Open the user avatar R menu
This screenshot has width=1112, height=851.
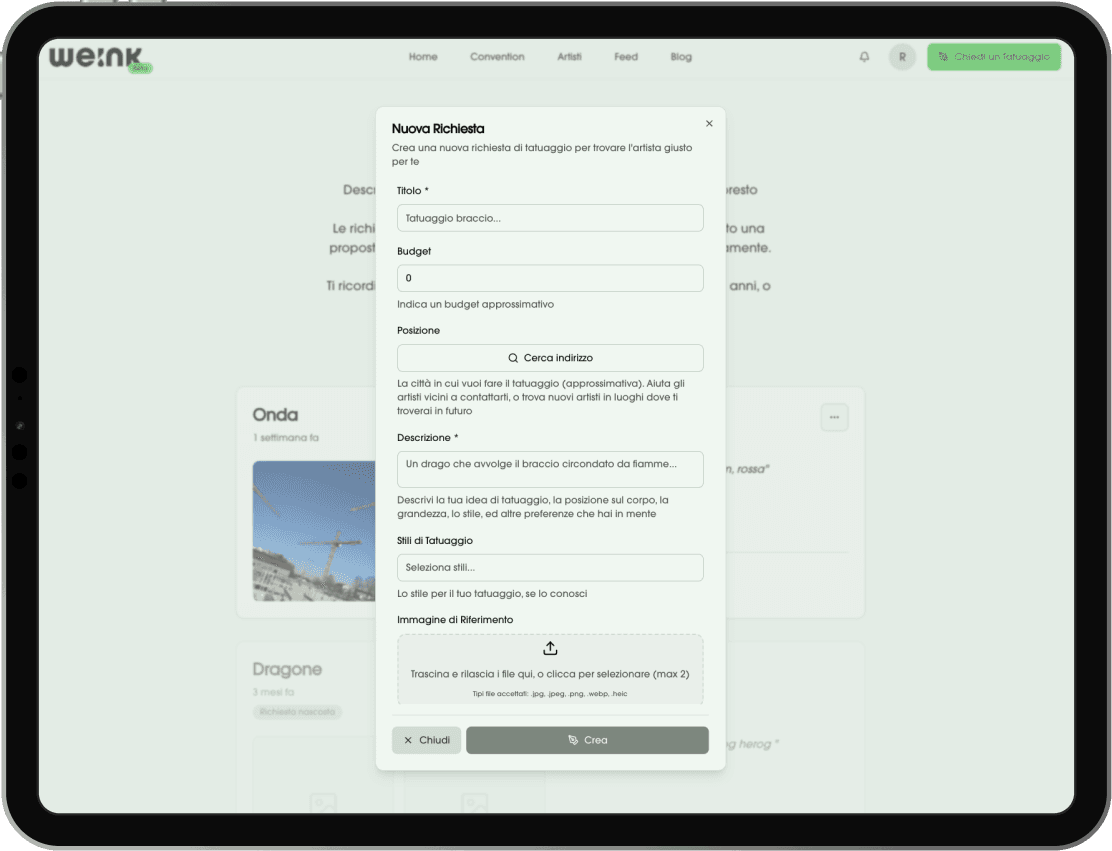[x=902, y=57]
